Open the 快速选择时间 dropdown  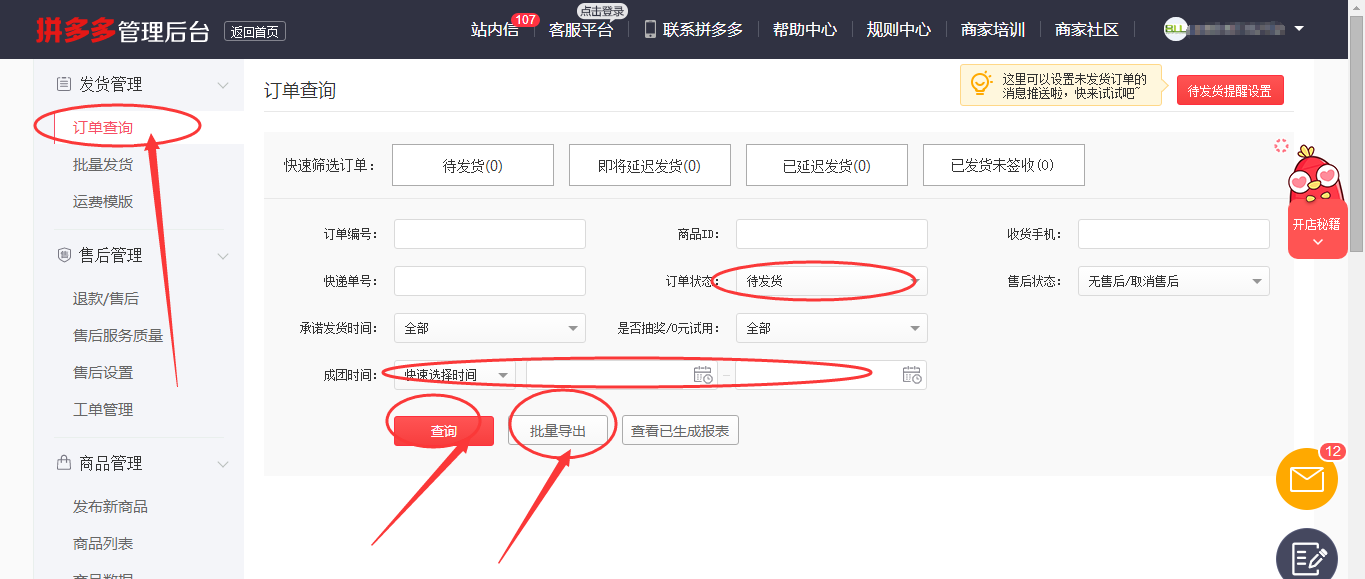[x=455, y=375]
